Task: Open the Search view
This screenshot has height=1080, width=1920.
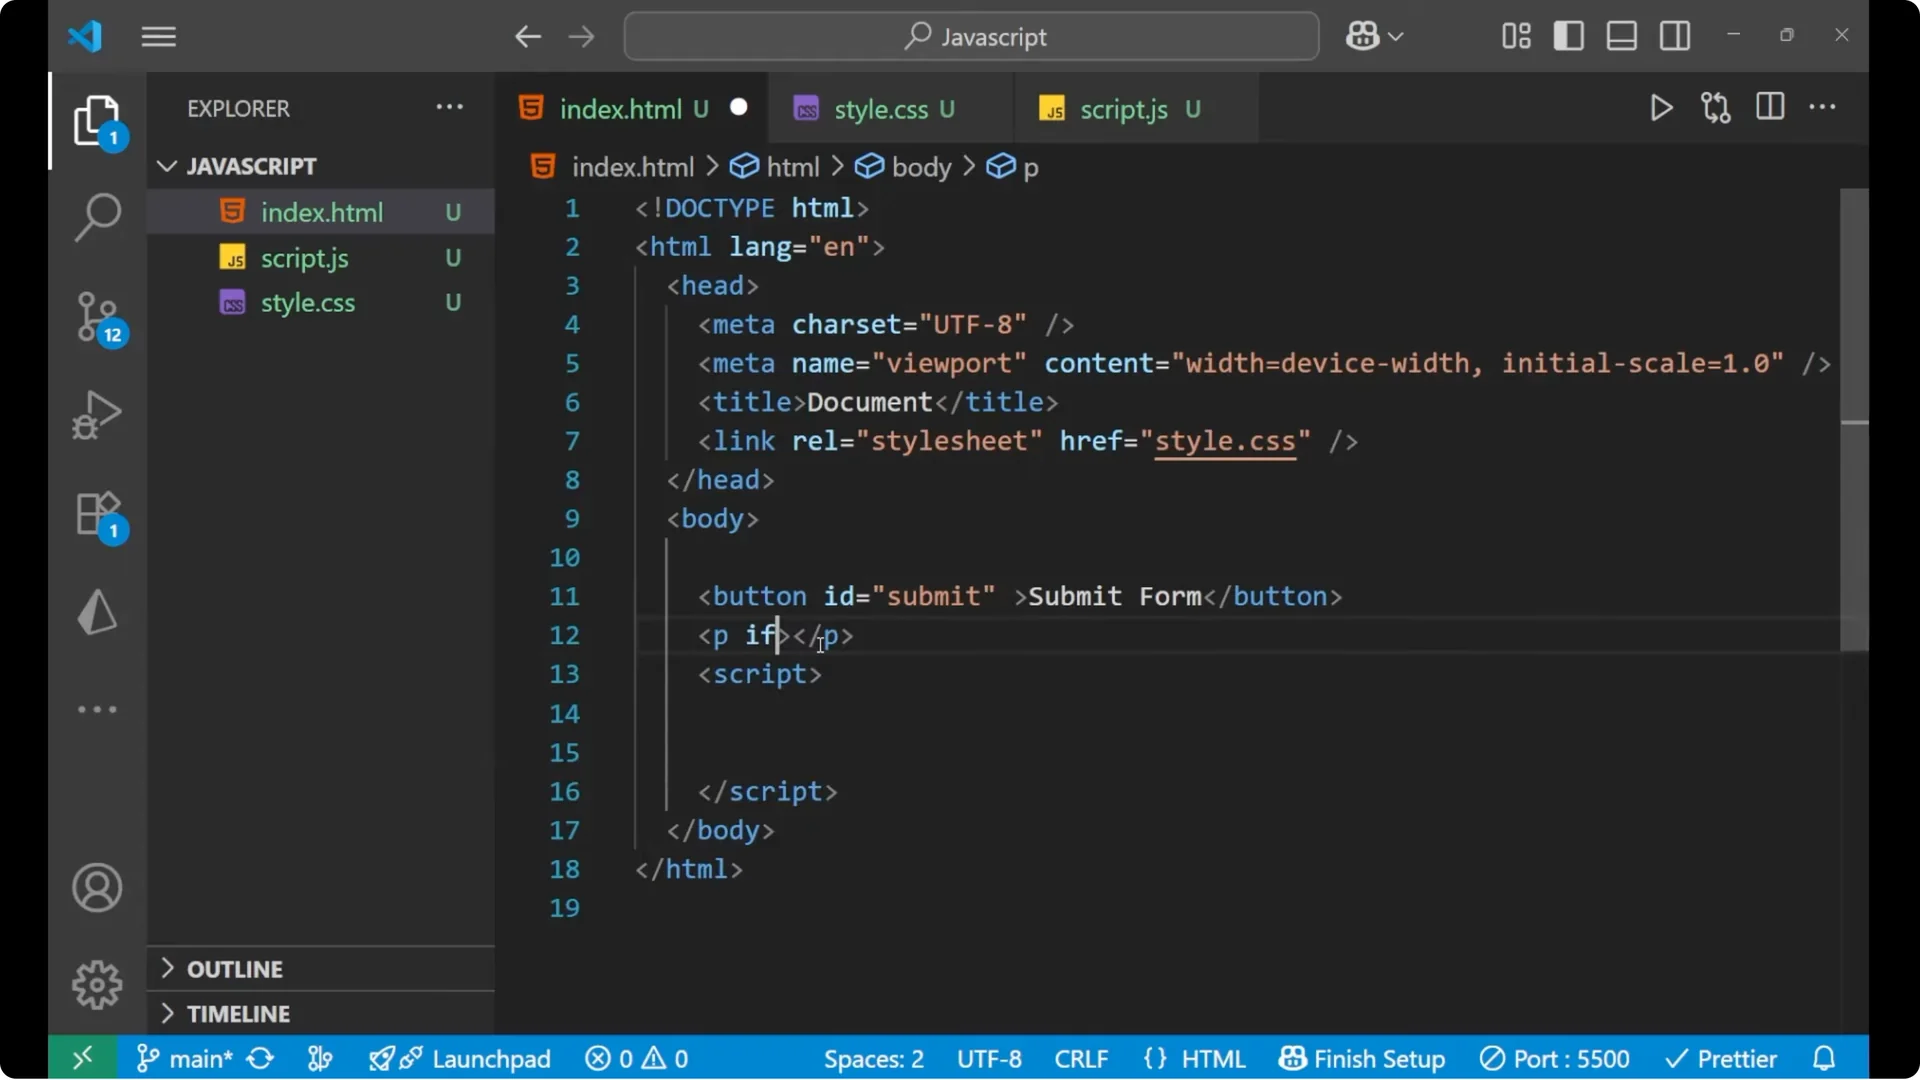Action: pyautogui.click(x=97, y=216)
